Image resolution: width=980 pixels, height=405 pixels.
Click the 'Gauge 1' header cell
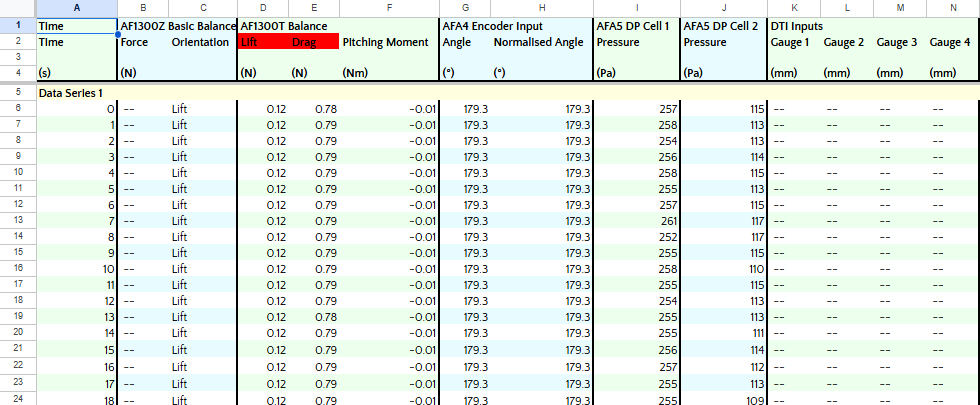[794, 42]
